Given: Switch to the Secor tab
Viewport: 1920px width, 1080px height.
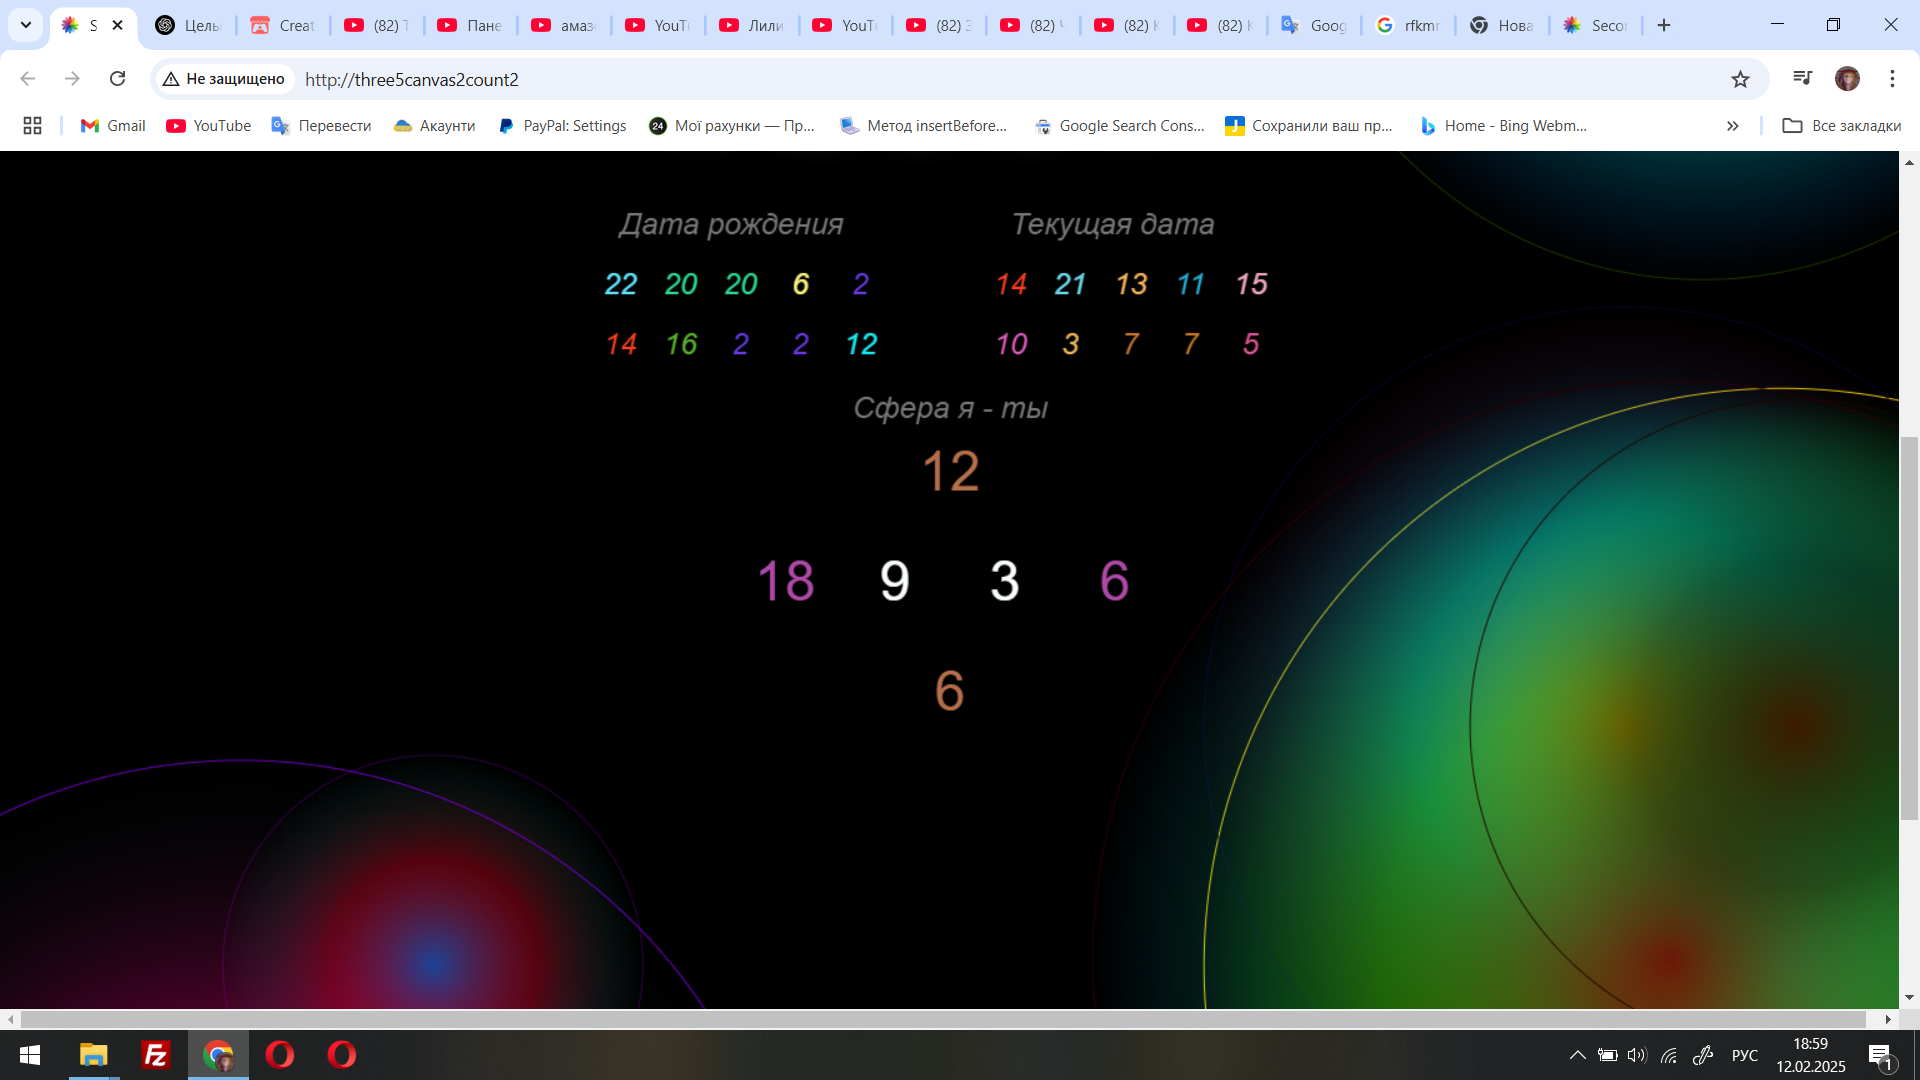Looking at the screenshot, I should tap(1596, 25).
